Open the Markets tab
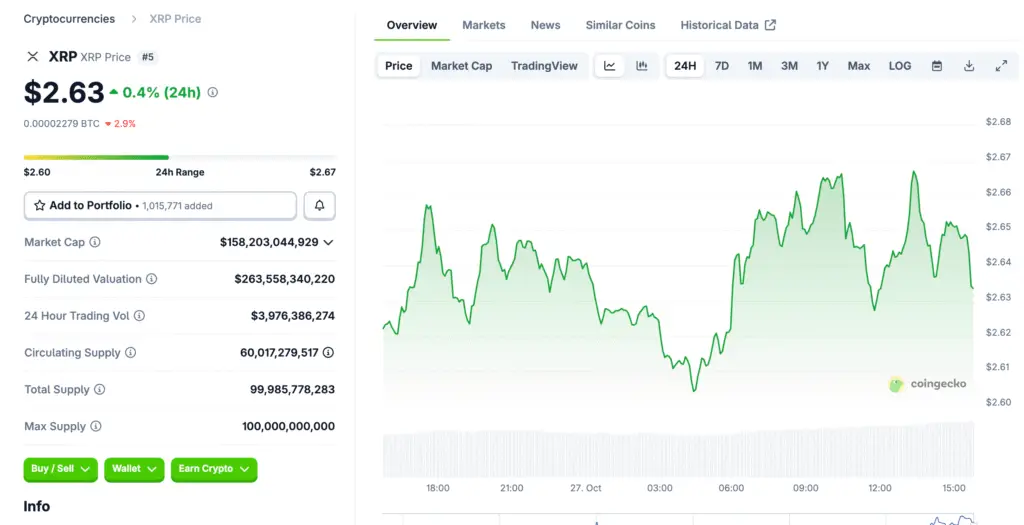 tap(483, 25)
